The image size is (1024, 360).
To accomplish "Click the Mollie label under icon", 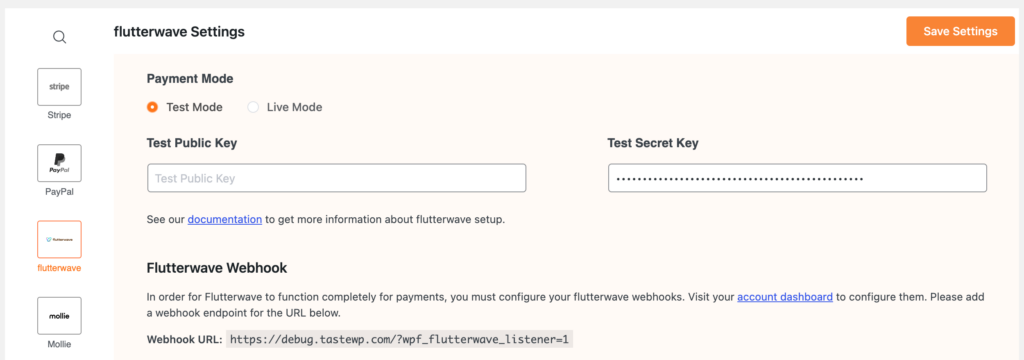I will pos(59,344).
